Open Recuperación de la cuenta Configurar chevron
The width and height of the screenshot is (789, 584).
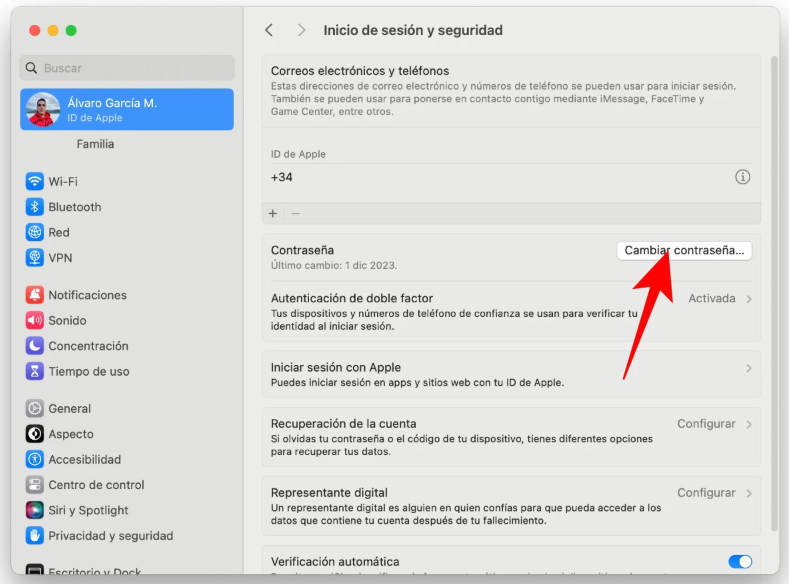click(749, 424)
